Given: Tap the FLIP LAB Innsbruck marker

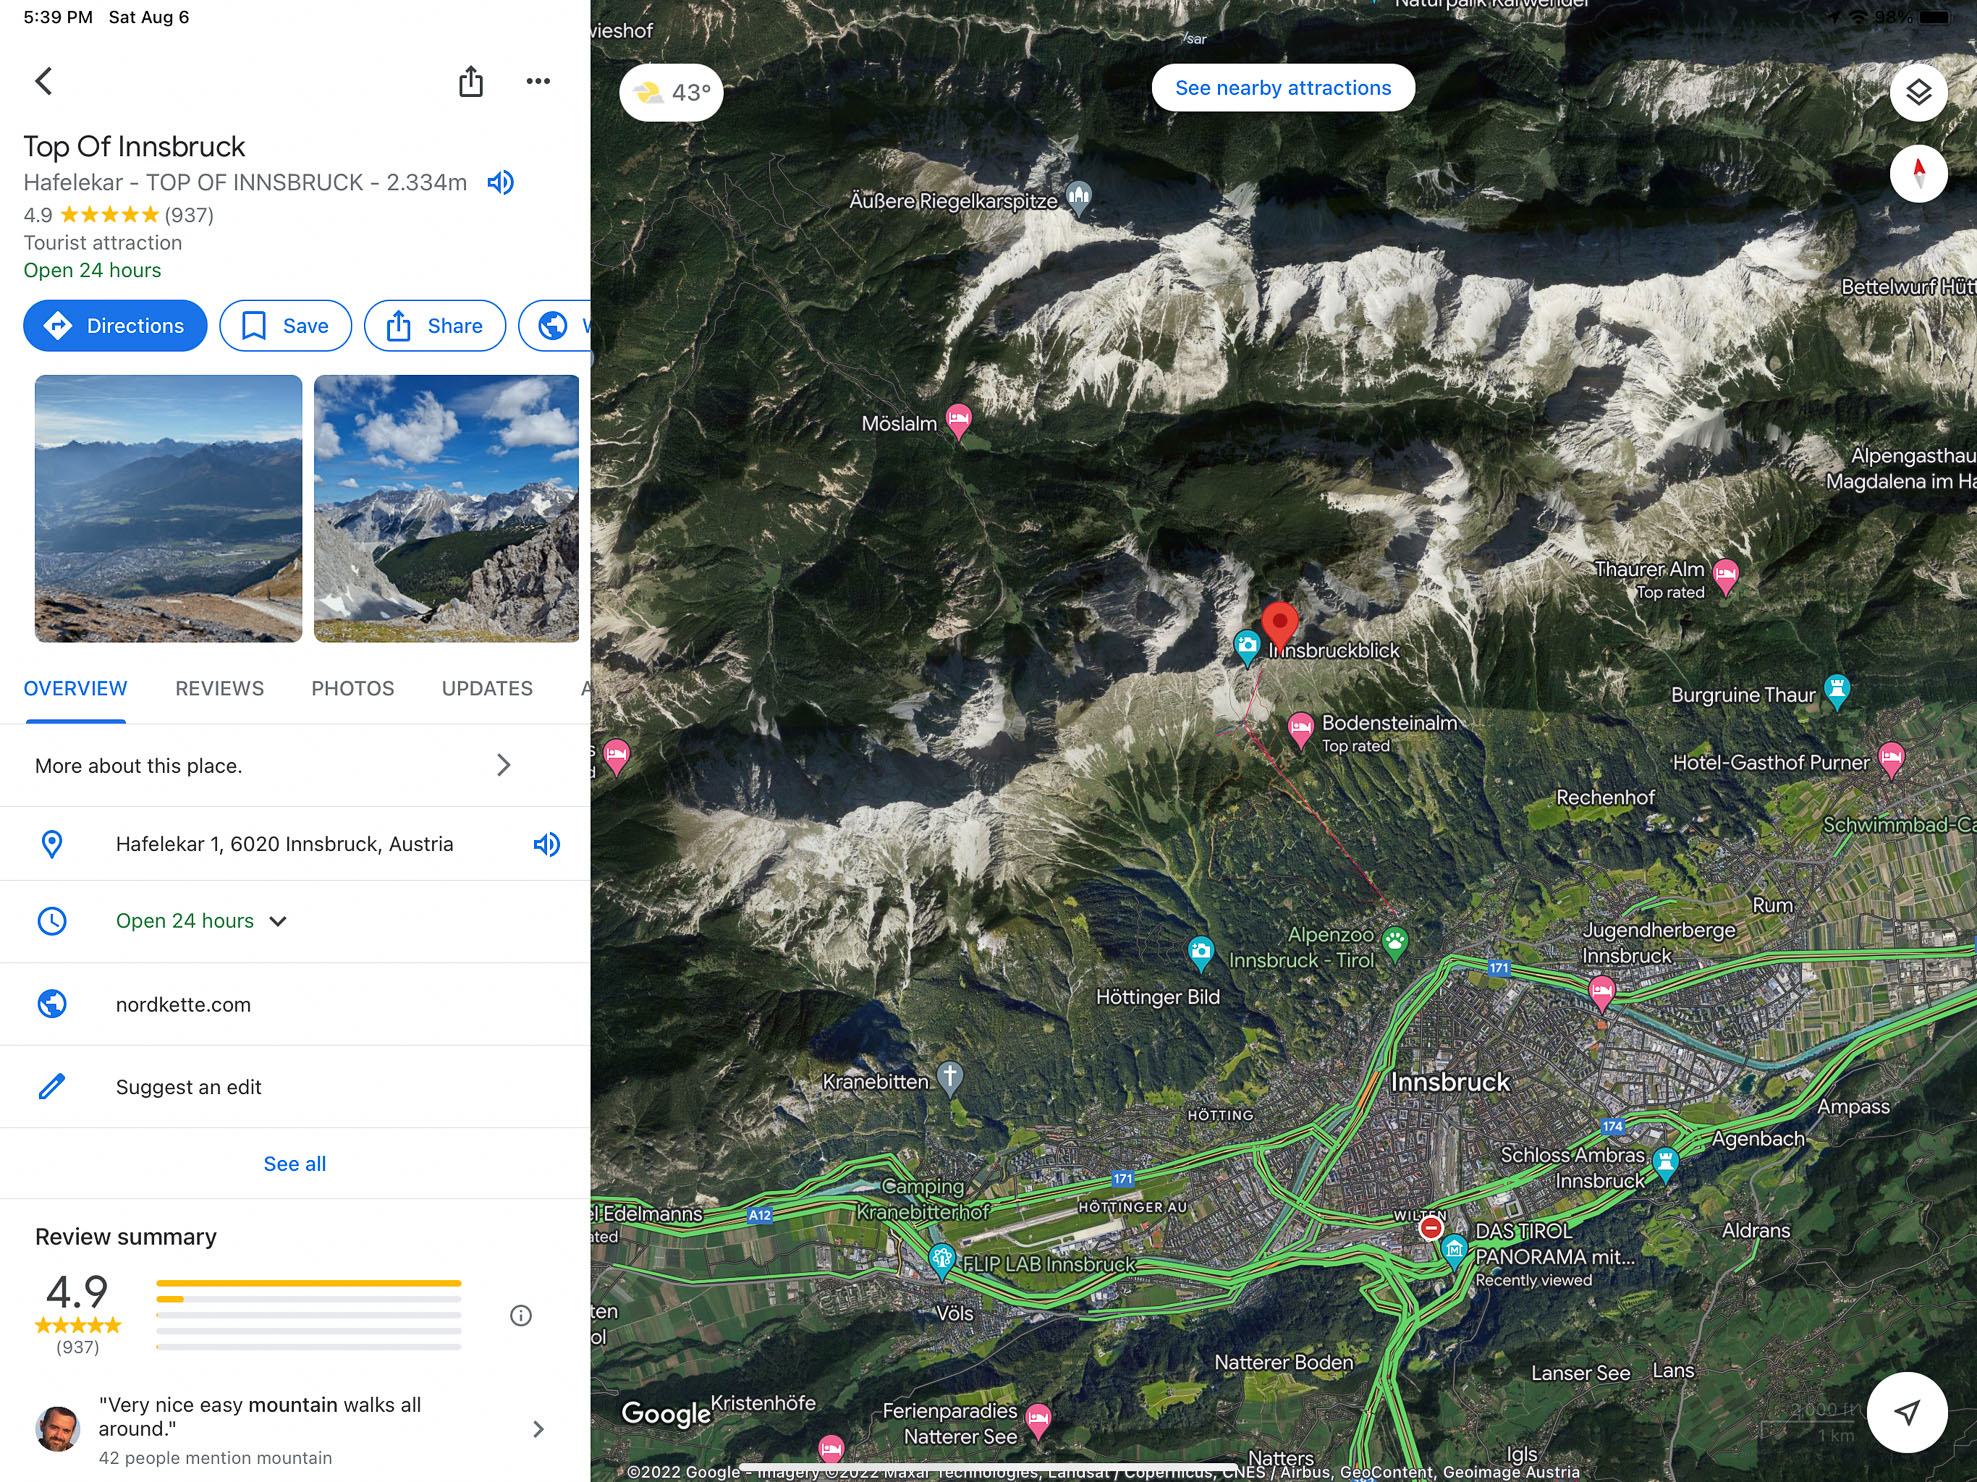Looking at the screenshot, I should click(x=941, y=1260).
